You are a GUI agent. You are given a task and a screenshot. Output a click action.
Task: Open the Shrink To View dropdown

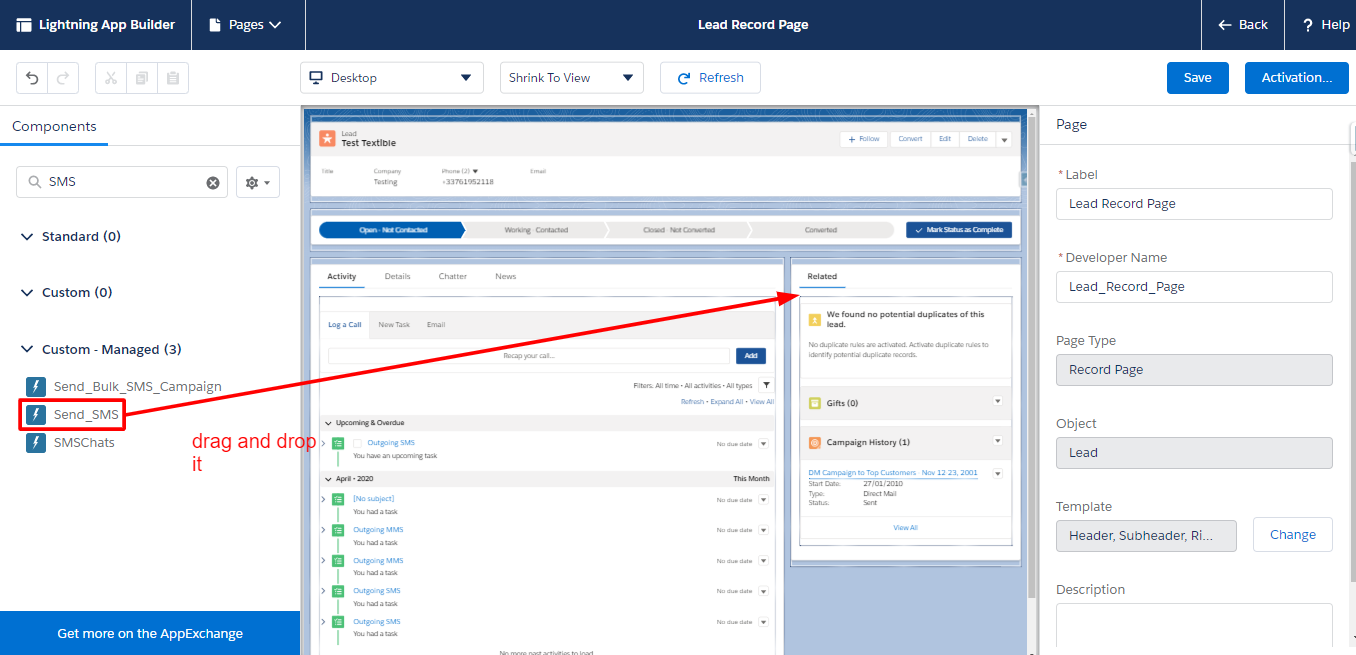(572, 78)
